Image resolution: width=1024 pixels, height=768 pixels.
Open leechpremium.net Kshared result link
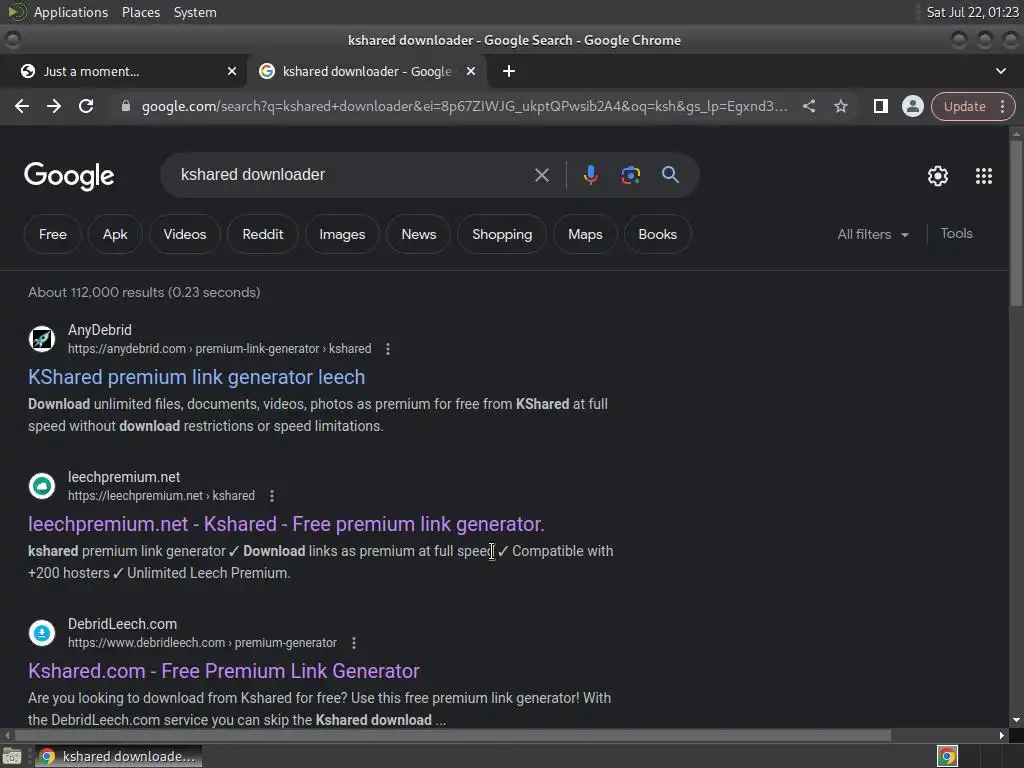(286, 524)
